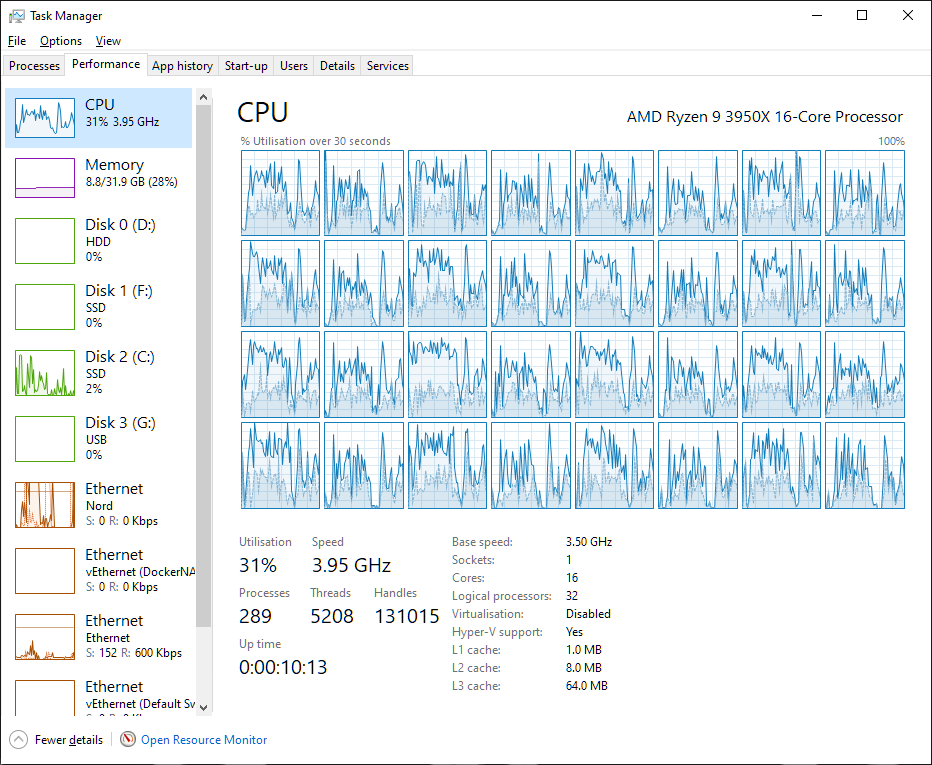Select Disk 1 (F:) SSD graph icon
The image size is (932, 765).
coord(45,306)
